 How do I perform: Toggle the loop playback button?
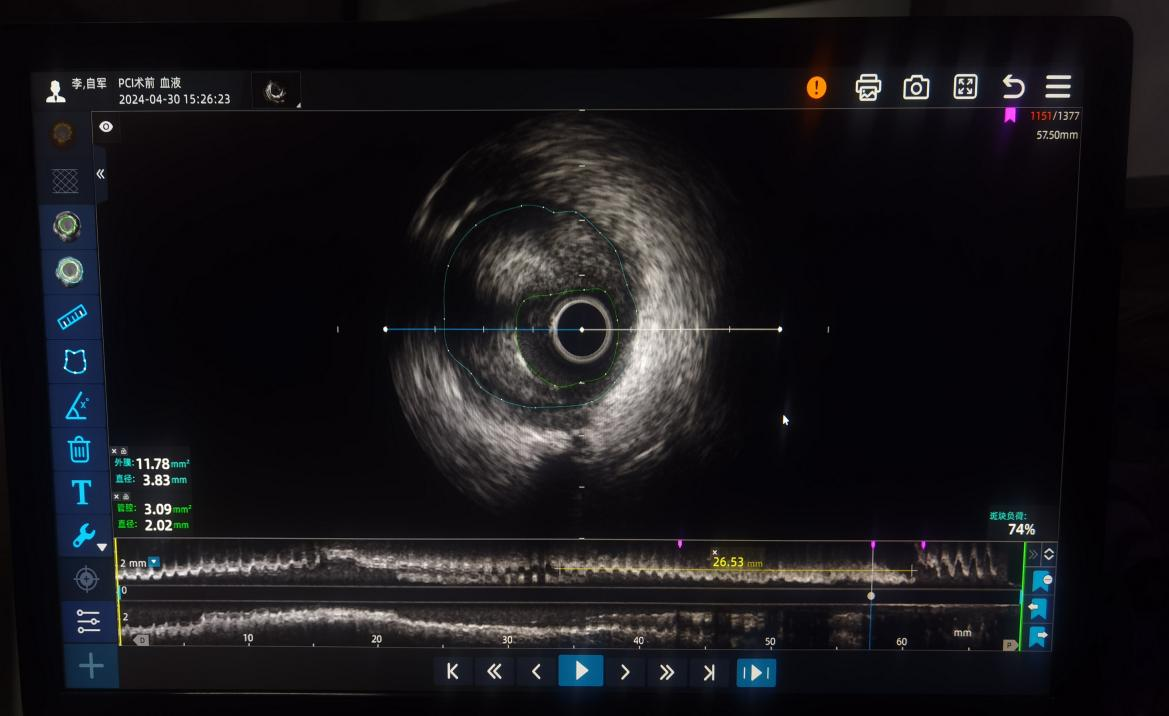(756, 673)
